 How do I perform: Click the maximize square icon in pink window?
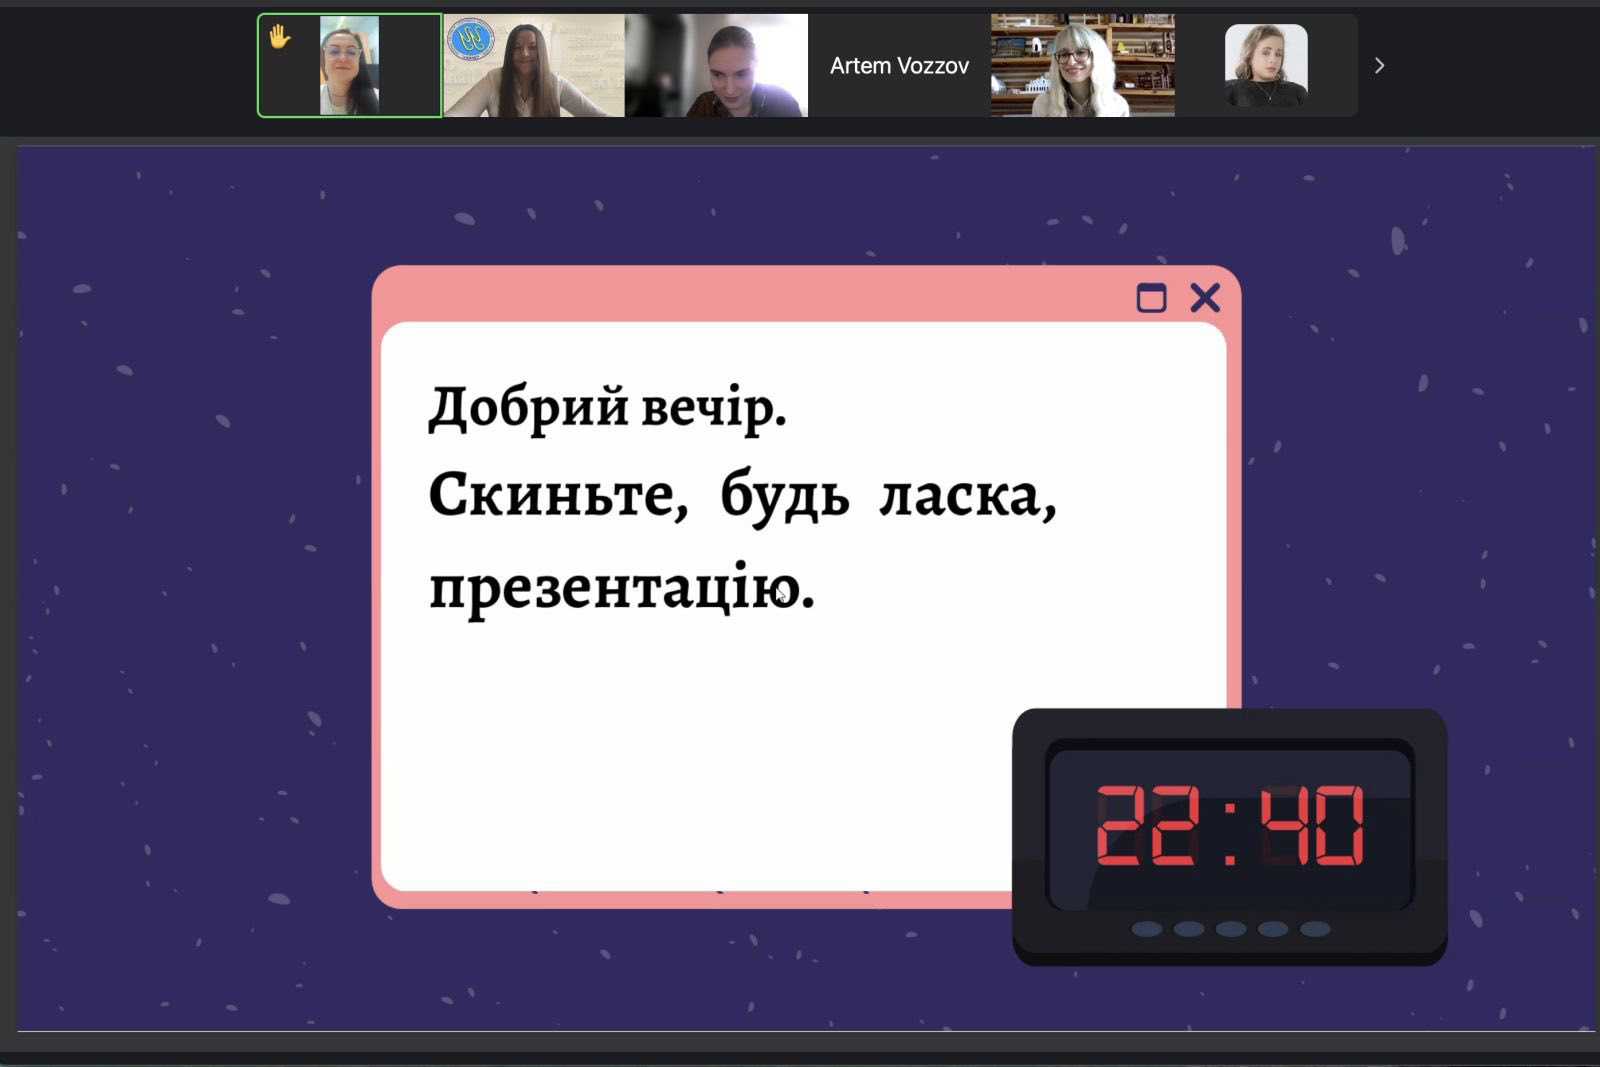click(1151, 298)
